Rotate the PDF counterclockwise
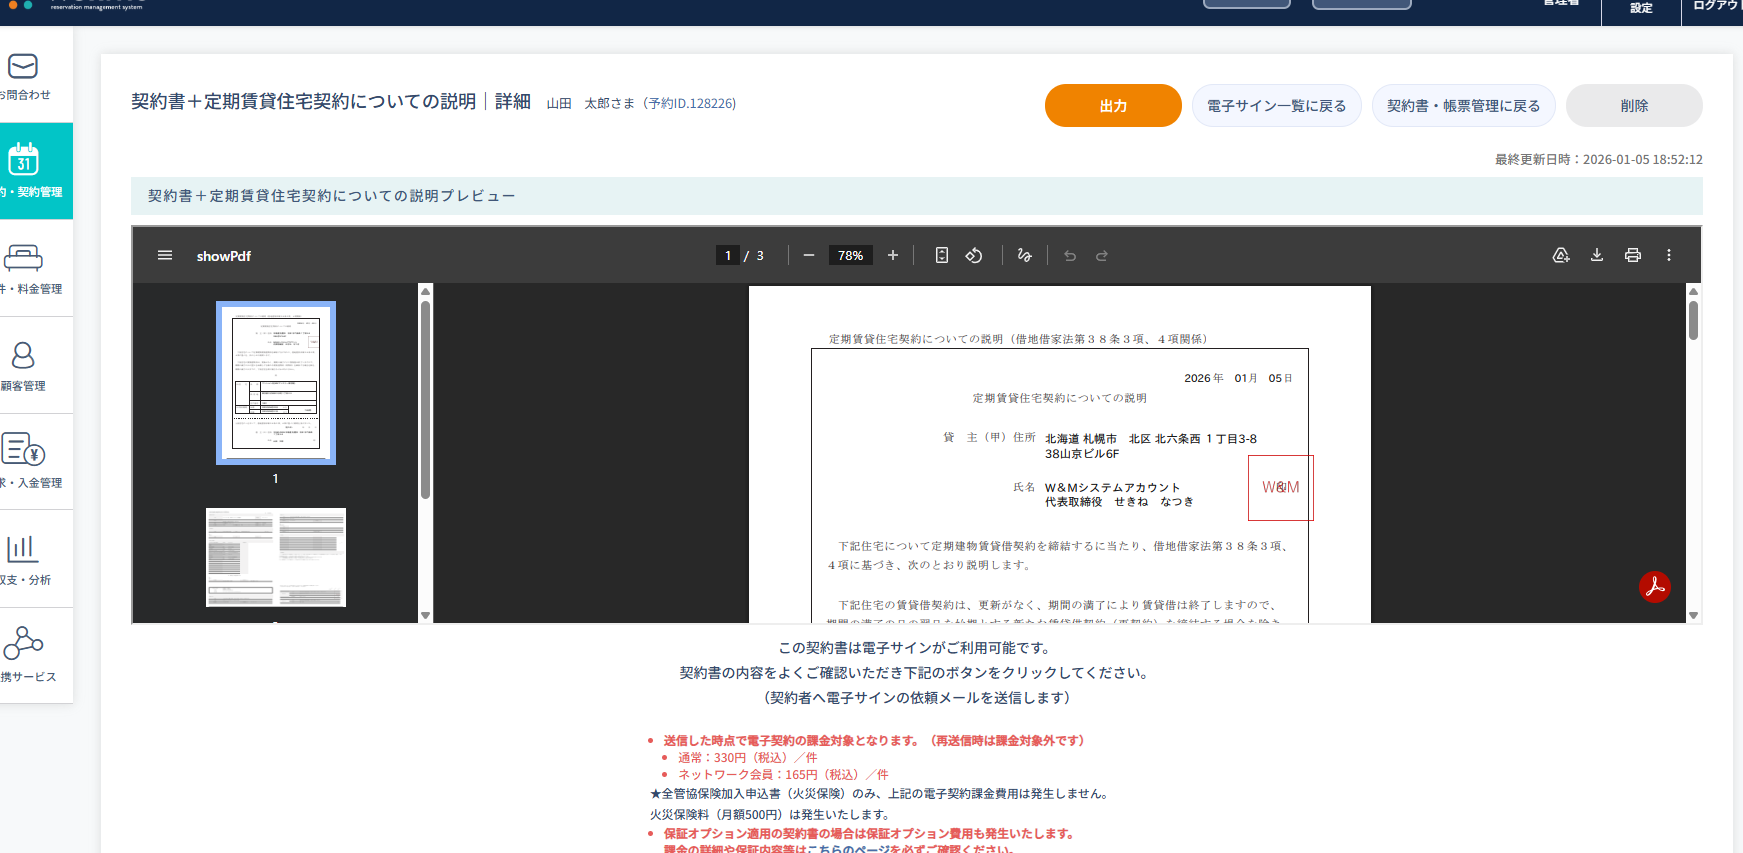Viewport: 1743px width, 853px height. [x=974, y=255]
